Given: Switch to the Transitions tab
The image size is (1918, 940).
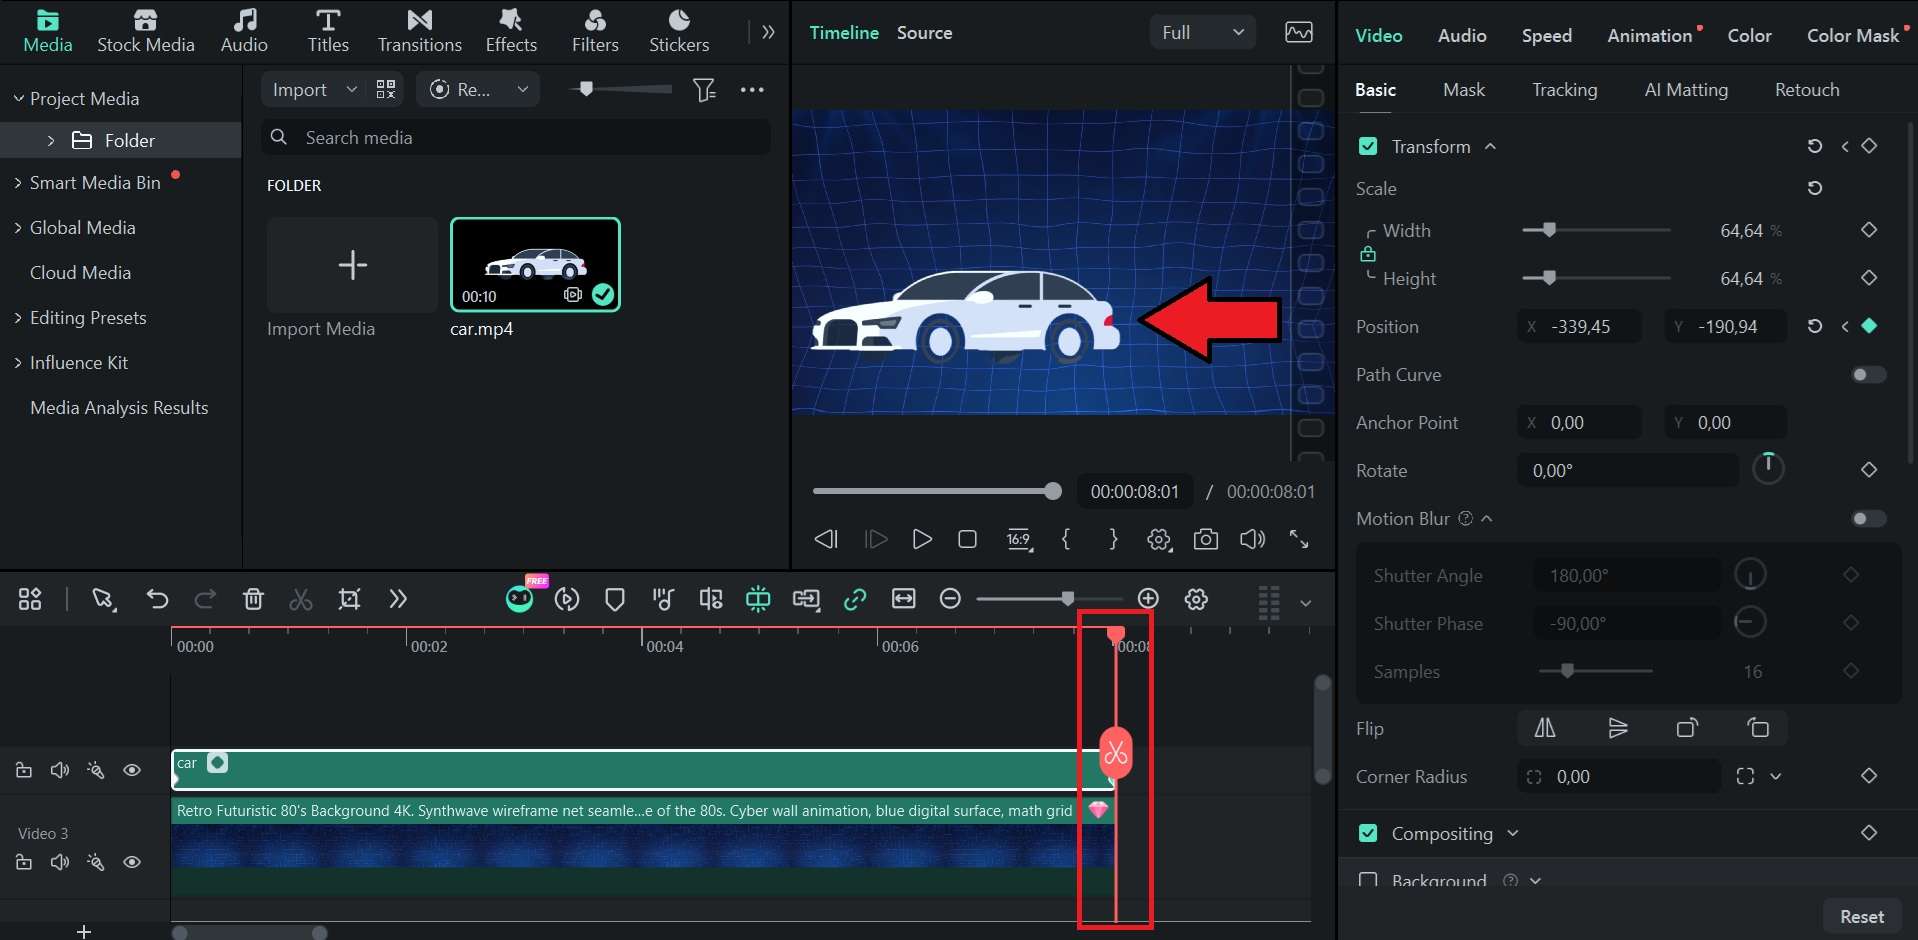Looking at the screenshot, I should pos(420,31).
